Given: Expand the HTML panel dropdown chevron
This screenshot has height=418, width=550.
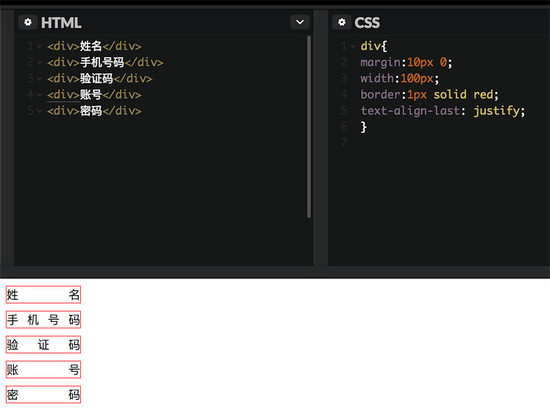Looking at the screenshot, I should (x=300, y=22).
